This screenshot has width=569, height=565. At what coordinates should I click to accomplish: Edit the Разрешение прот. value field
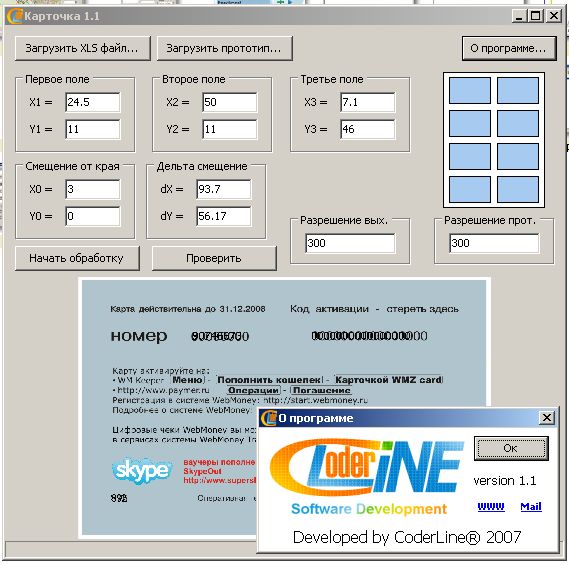494,243
